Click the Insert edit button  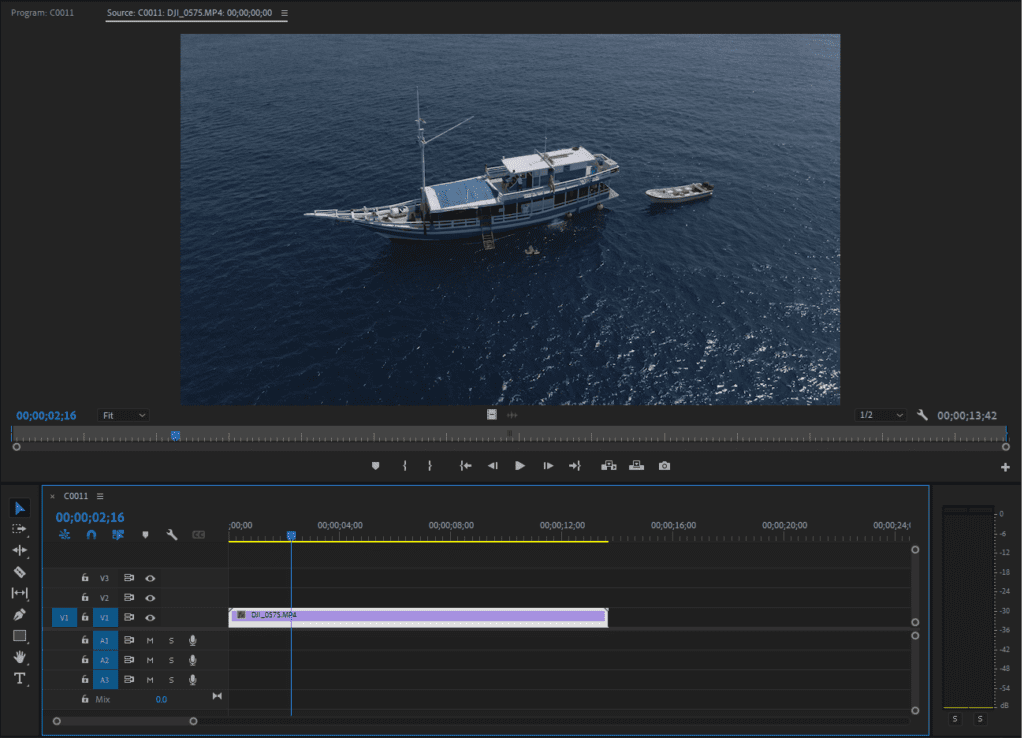click(x=609, y=466)
